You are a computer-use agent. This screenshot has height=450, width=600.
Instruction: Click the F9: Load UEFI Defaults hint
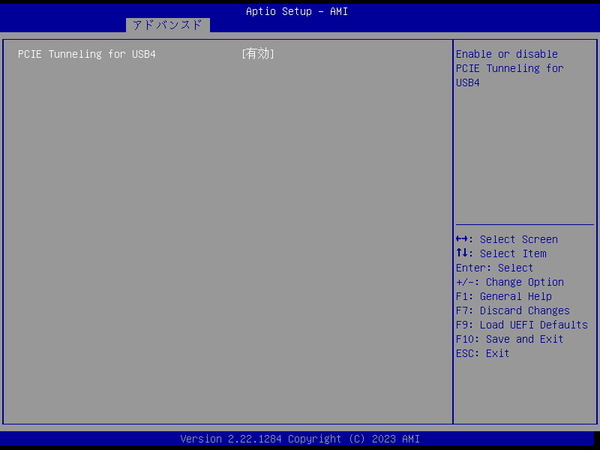point(522,324)
